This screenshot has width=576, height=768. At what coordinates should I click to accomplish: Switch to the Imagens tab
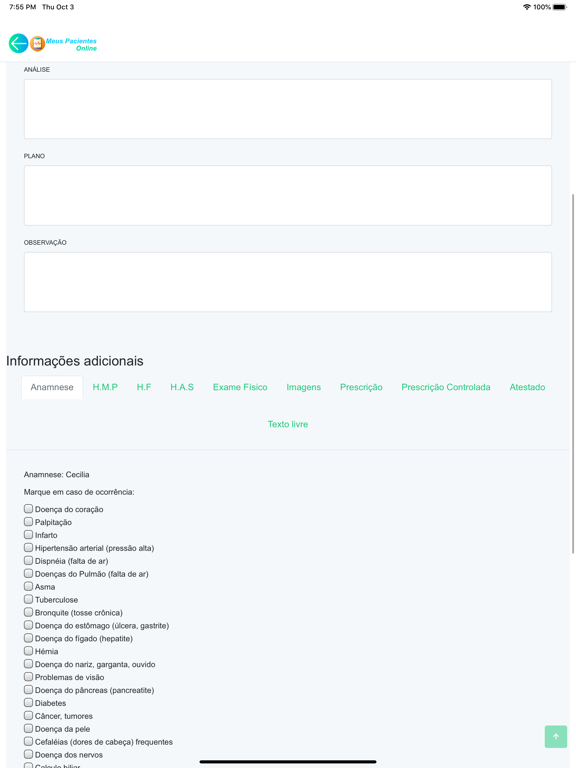pos(304,387)
